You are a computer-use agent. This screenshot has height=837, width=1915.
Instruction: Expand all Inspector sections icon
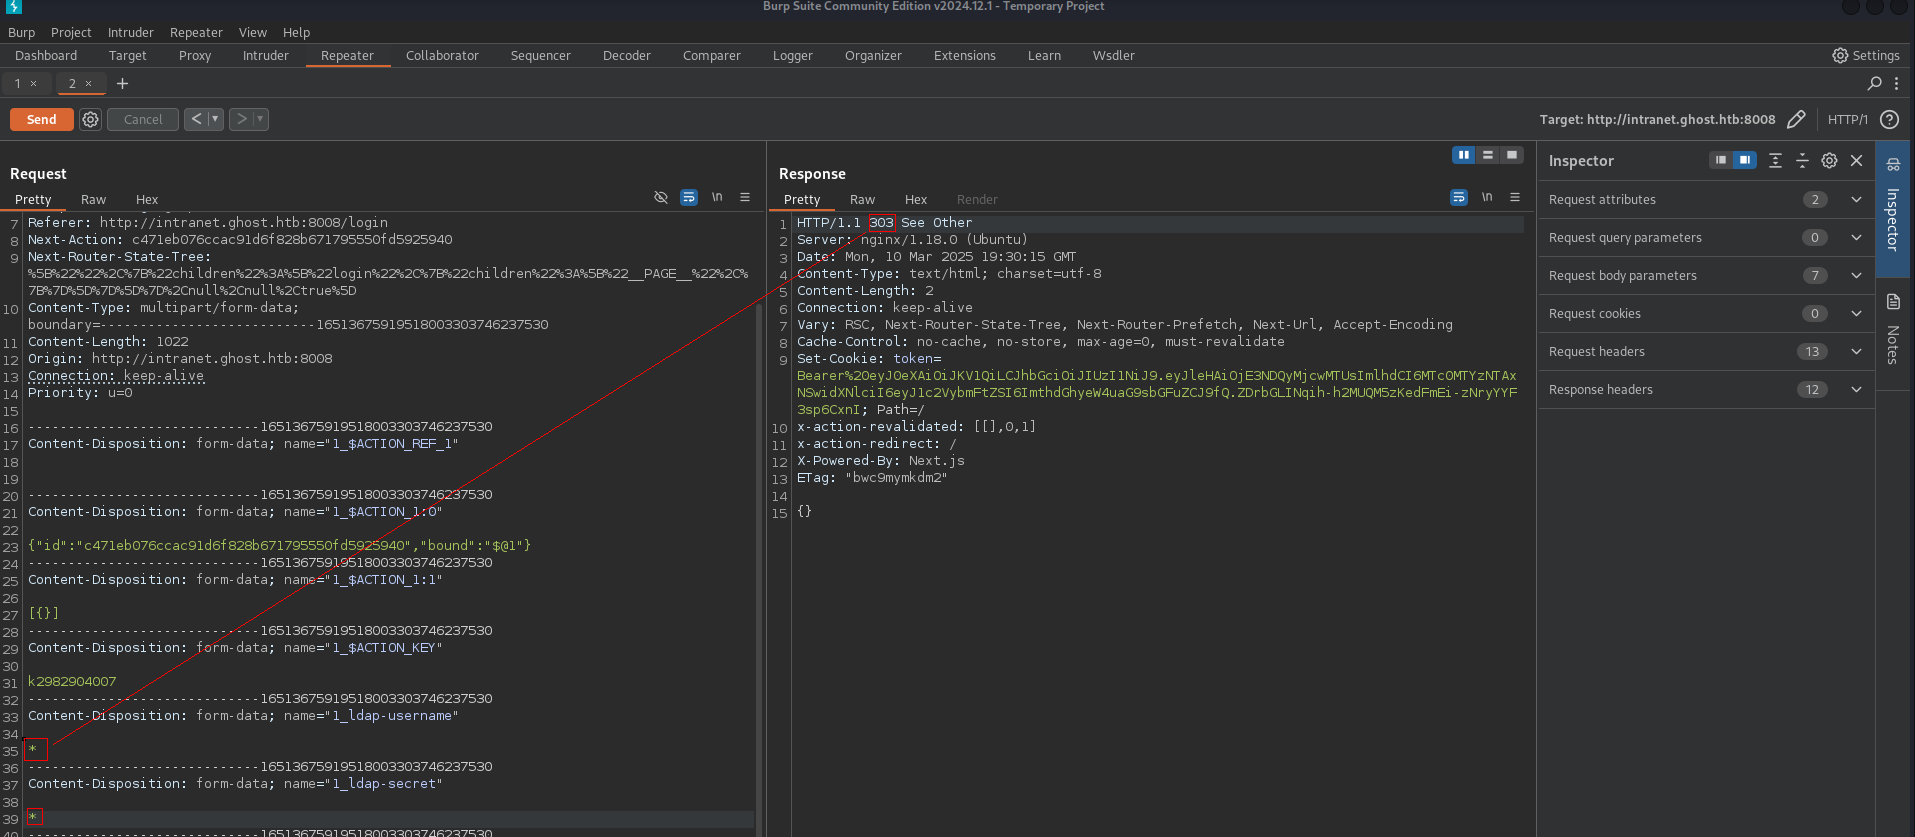pos(1775,160)
